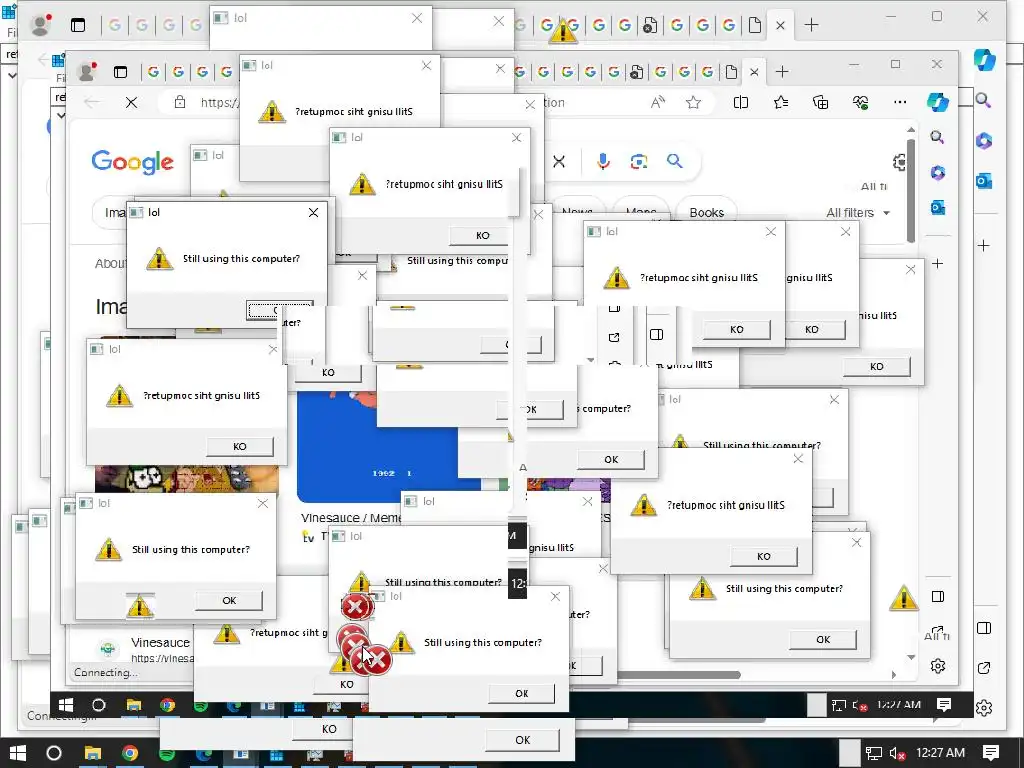
Task: Open Search in the inner Edge sidebar
Action: pos(937,137)
